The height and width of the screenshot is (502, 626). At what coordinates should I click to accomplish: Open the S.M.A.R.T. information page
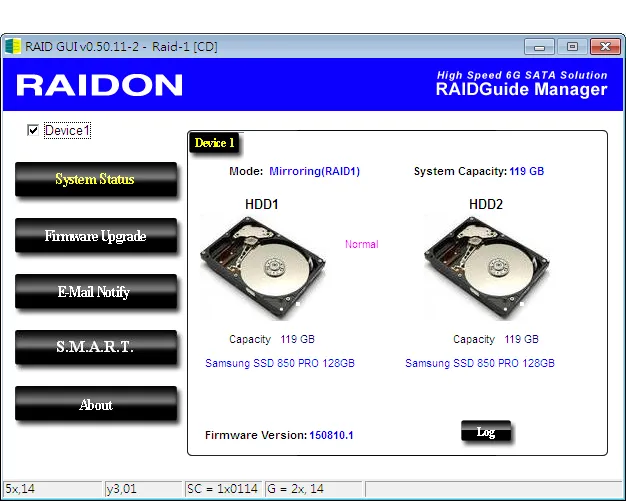coord(96,347)
